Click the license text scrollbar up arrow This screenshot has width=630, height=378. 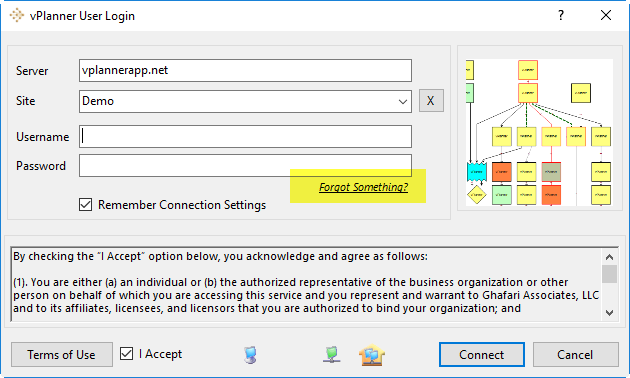(609, 257)
